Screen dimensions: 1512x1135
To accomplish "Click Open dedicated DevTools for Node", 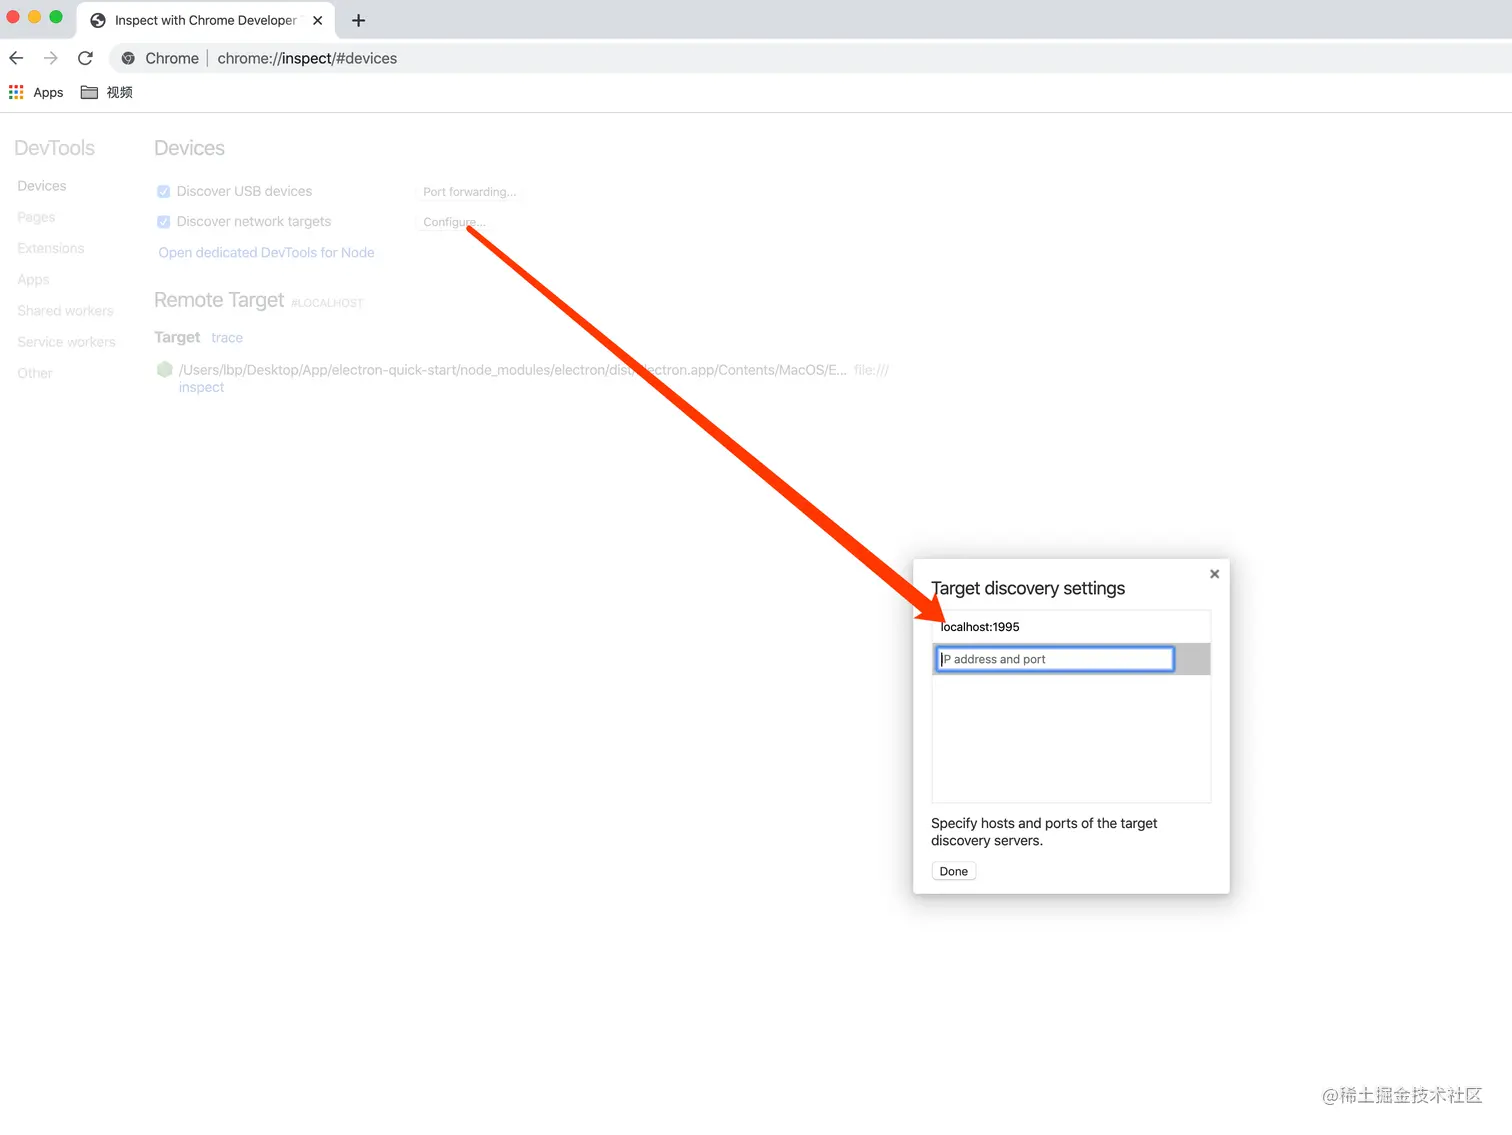I will (x=266, y=252).
